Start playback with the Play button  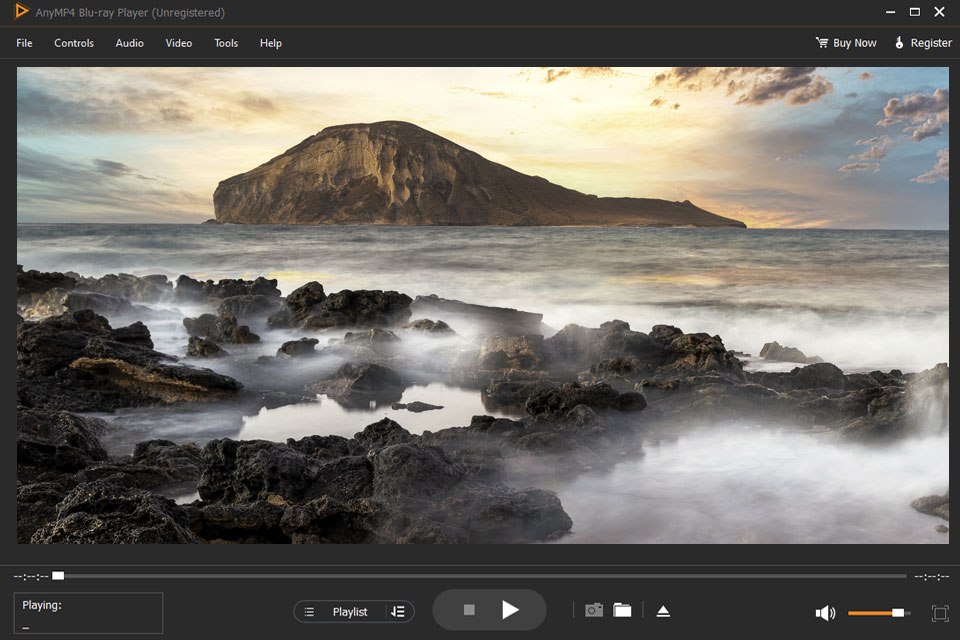(x=510, y=610)
